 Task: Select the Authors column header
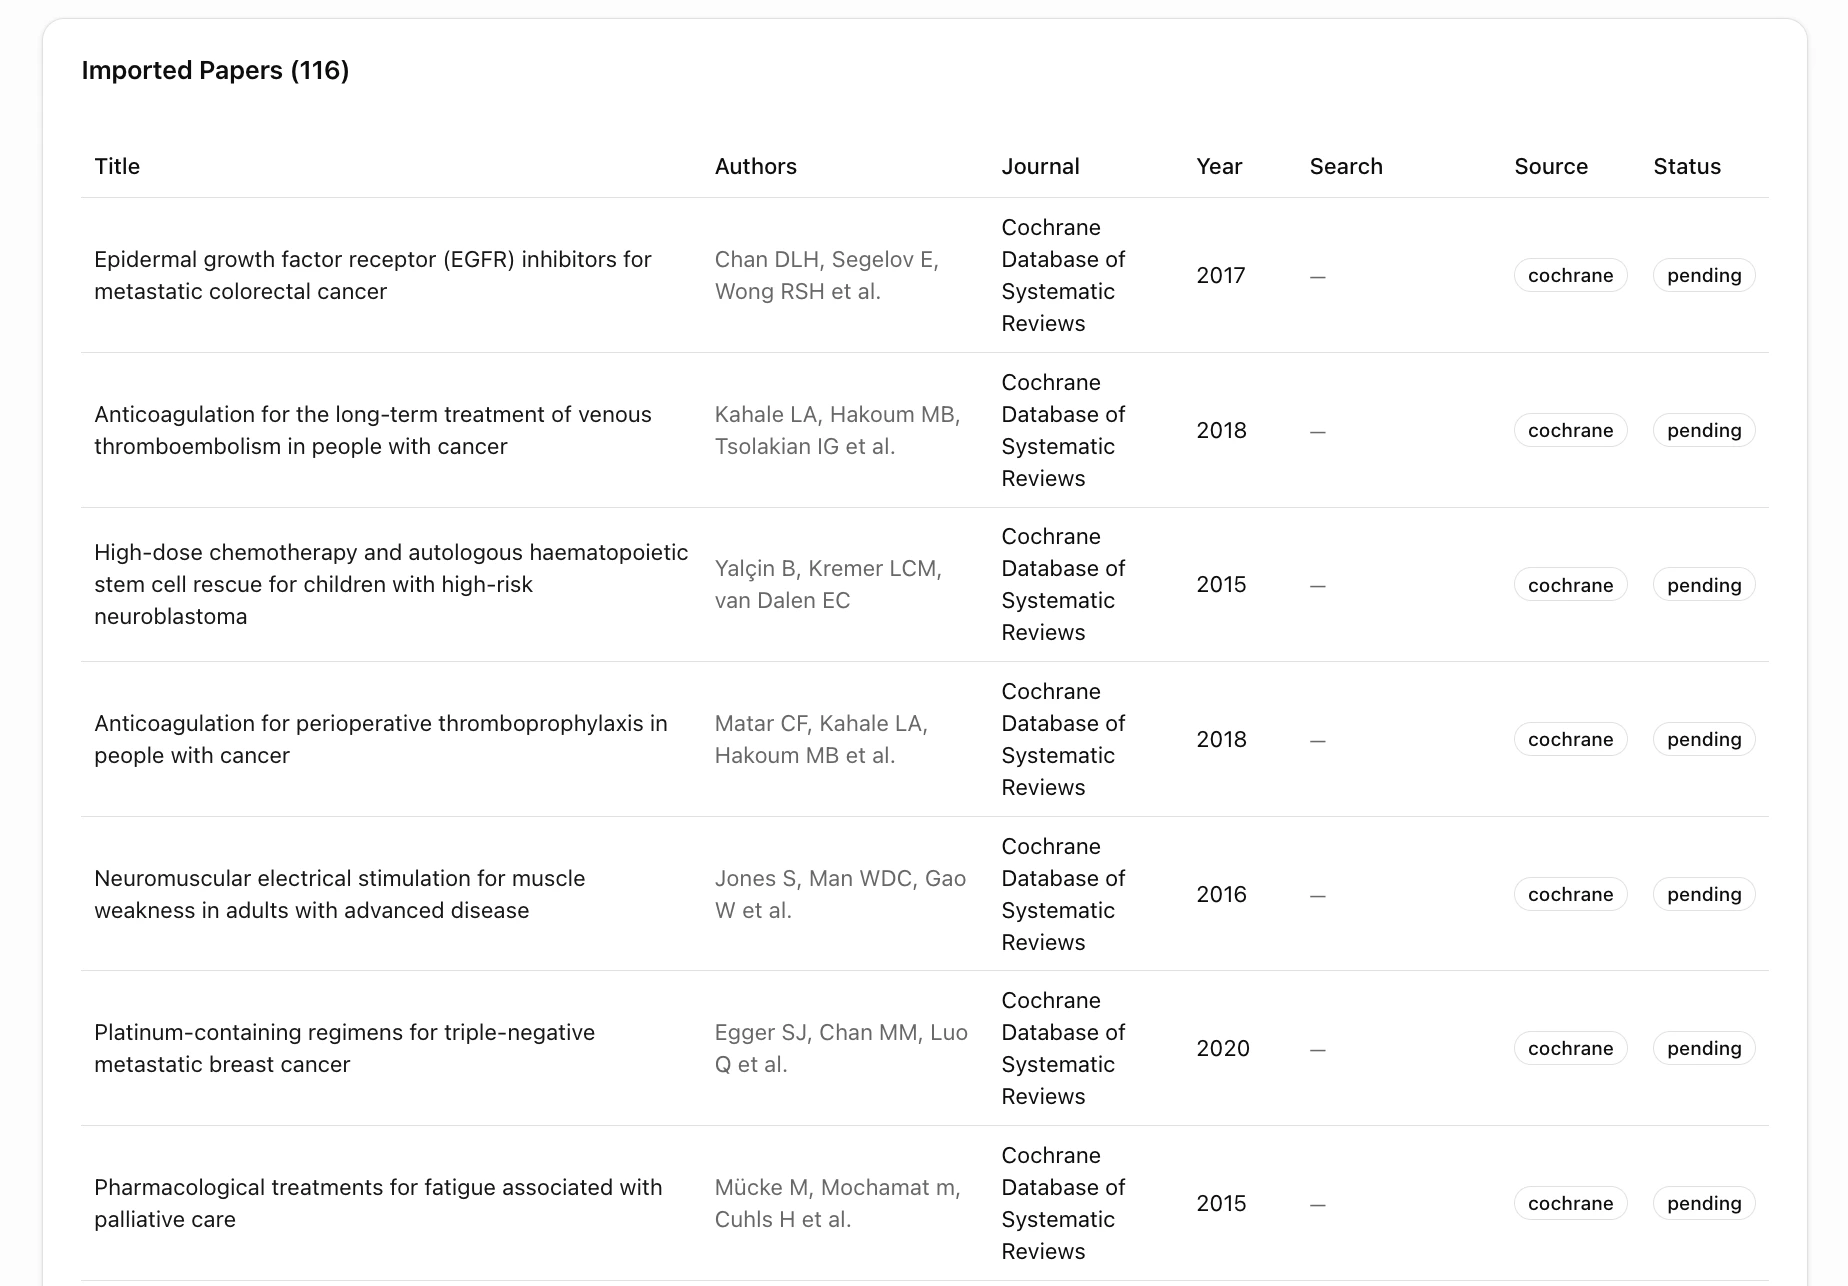(756, 166)
